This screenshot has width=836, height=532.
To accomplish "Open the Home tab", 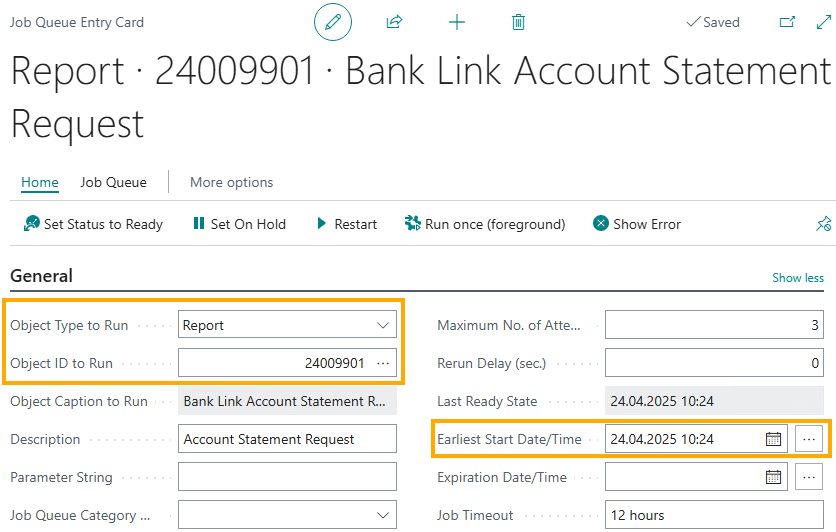I will (x=39, y=182).
